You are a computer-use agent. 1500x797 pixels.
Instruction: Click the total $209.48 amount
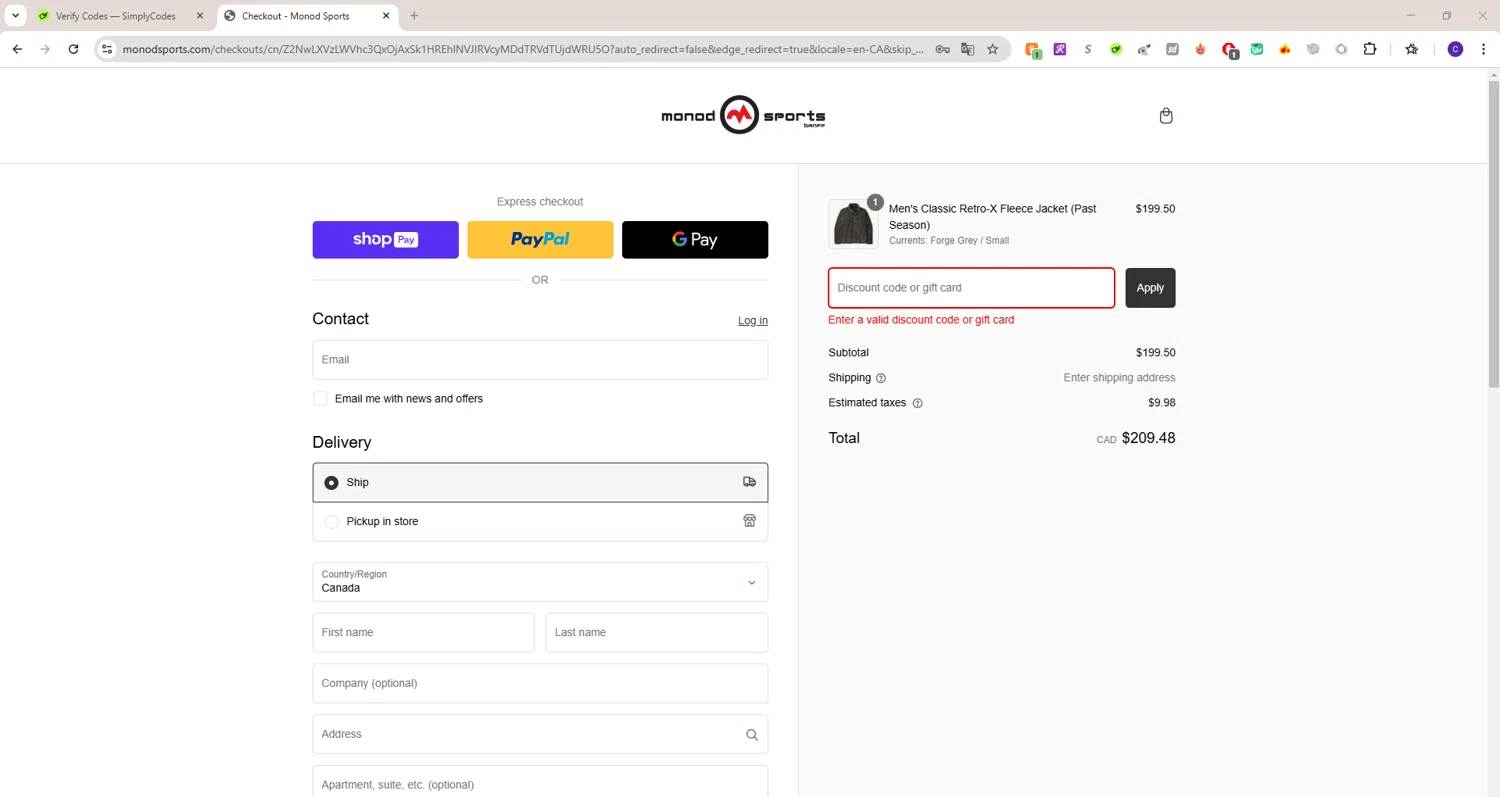click(x=1148, y=438)
